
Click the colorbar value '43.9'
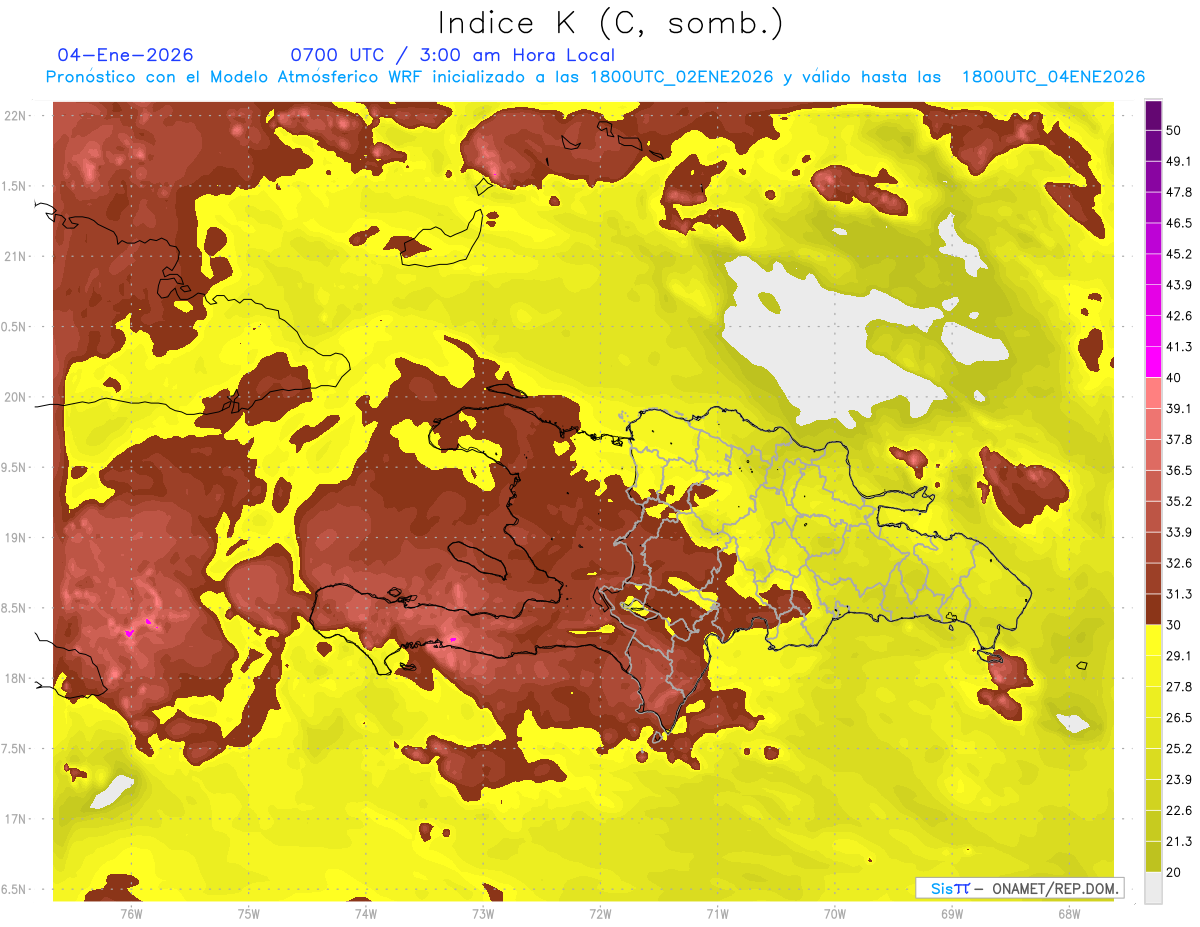point(1179,285)
